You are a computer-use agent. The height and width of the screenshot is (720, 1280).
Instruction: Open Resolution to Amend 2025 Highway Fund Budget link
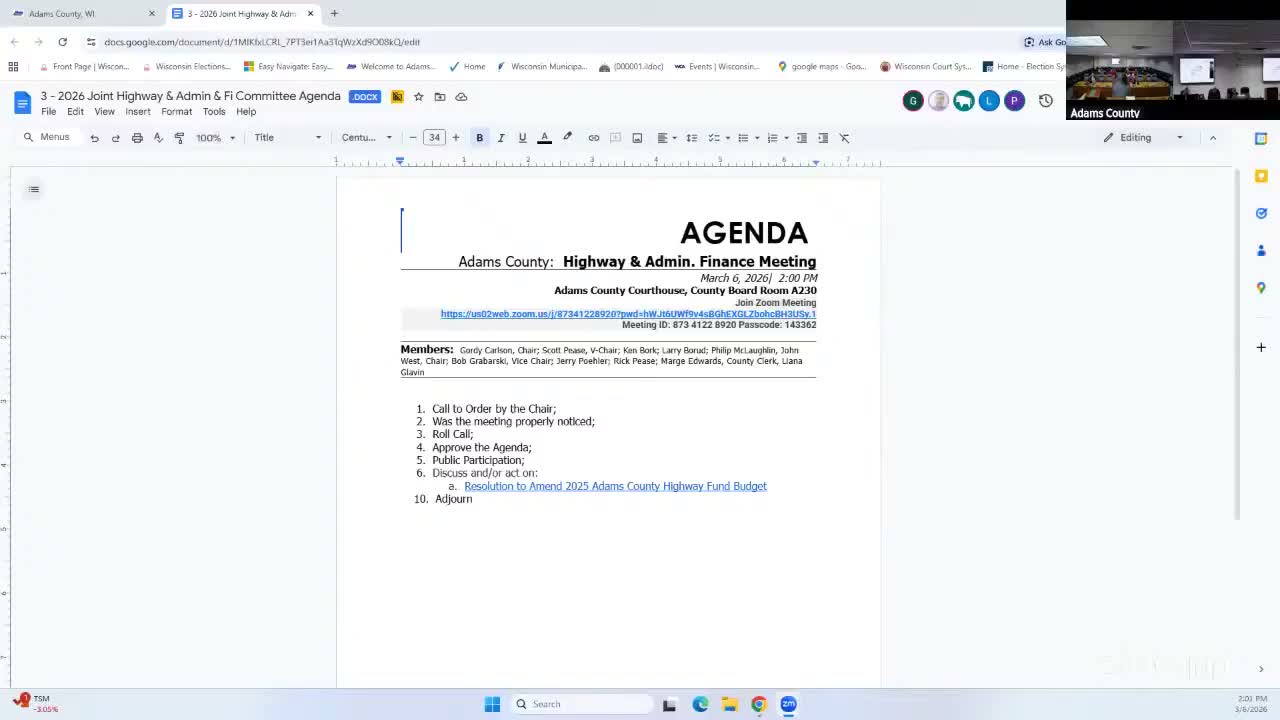click(x=615, y=486)
